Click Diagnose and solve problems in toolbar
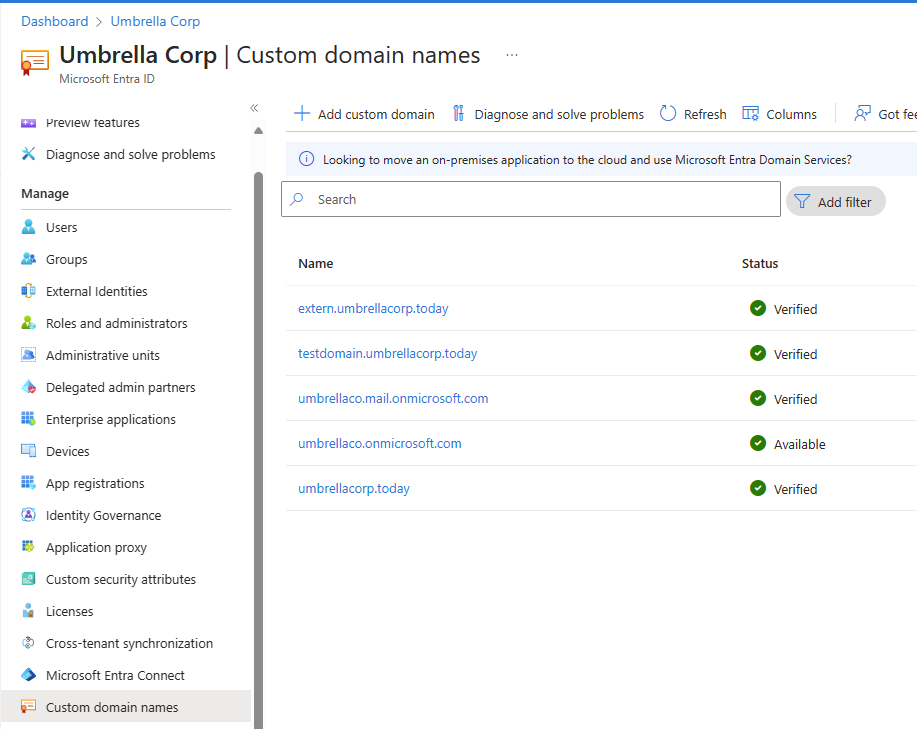Screen dimensions: 917x729 click(558, 114)
